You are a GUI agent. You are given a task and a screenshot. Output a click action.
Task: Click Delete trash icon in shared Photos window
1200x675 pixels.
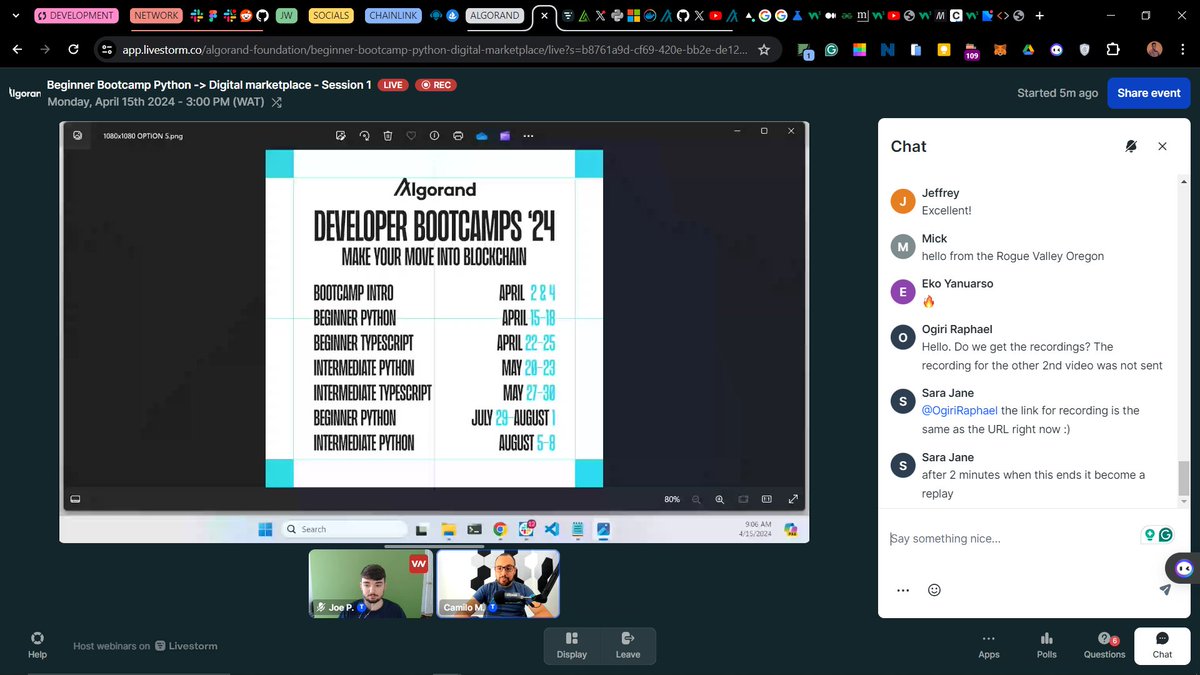(x=387, y=135)
